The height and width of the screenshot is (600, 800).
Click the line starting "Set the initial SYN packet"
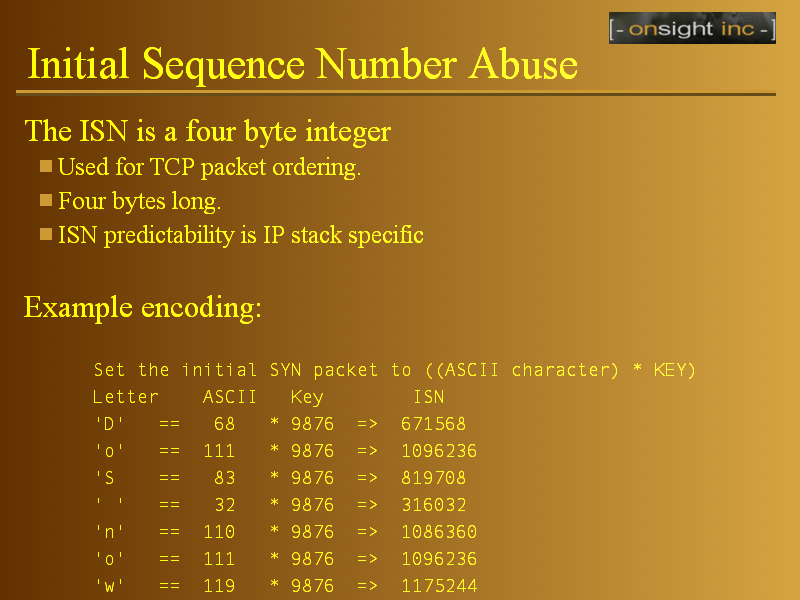(394, 370)
